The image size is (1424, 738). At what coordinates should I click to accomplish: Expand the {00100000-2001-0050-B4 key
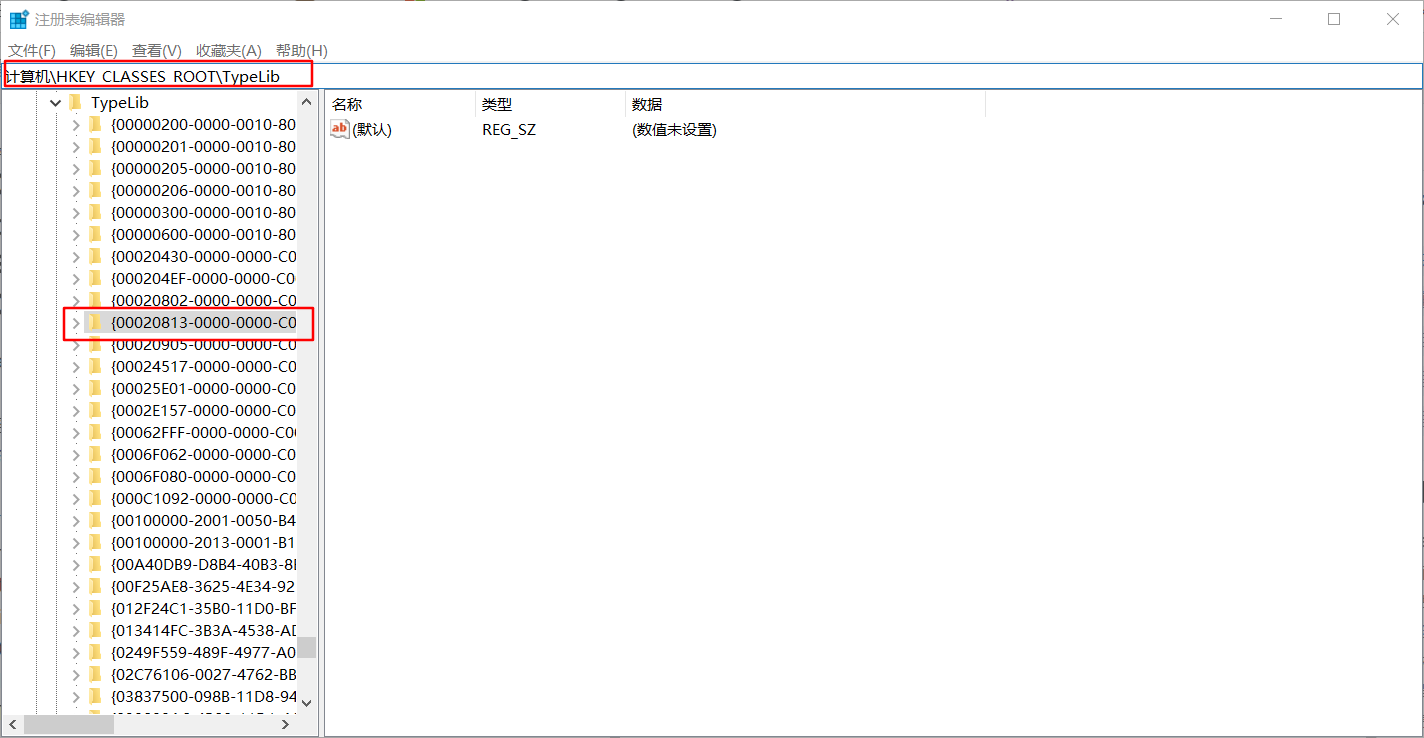[76, 520]
